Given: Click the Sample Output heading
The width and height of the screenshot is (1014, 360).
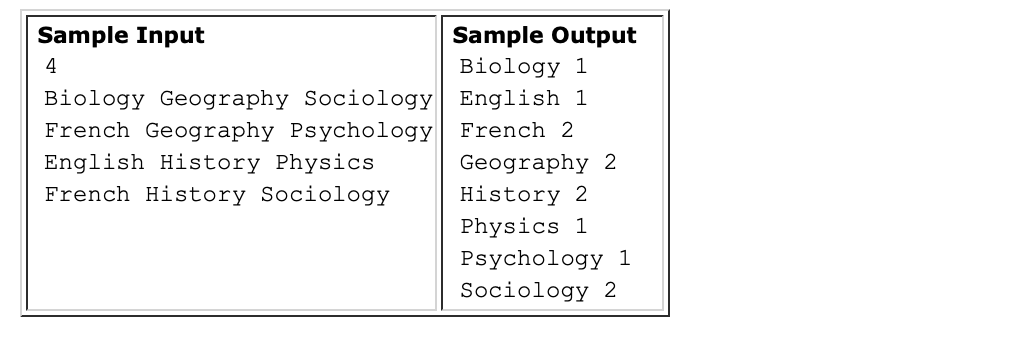Looking at the screenshot, I should click(x=545, y=35).
